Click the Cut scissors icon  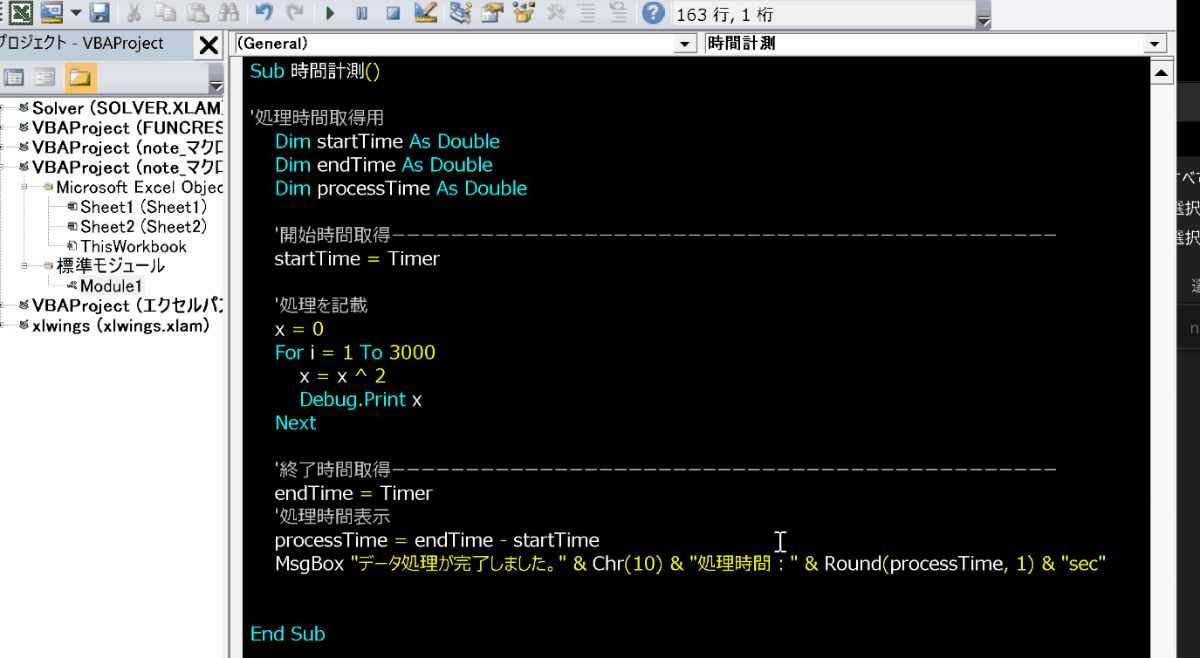(x=134, y=13)
